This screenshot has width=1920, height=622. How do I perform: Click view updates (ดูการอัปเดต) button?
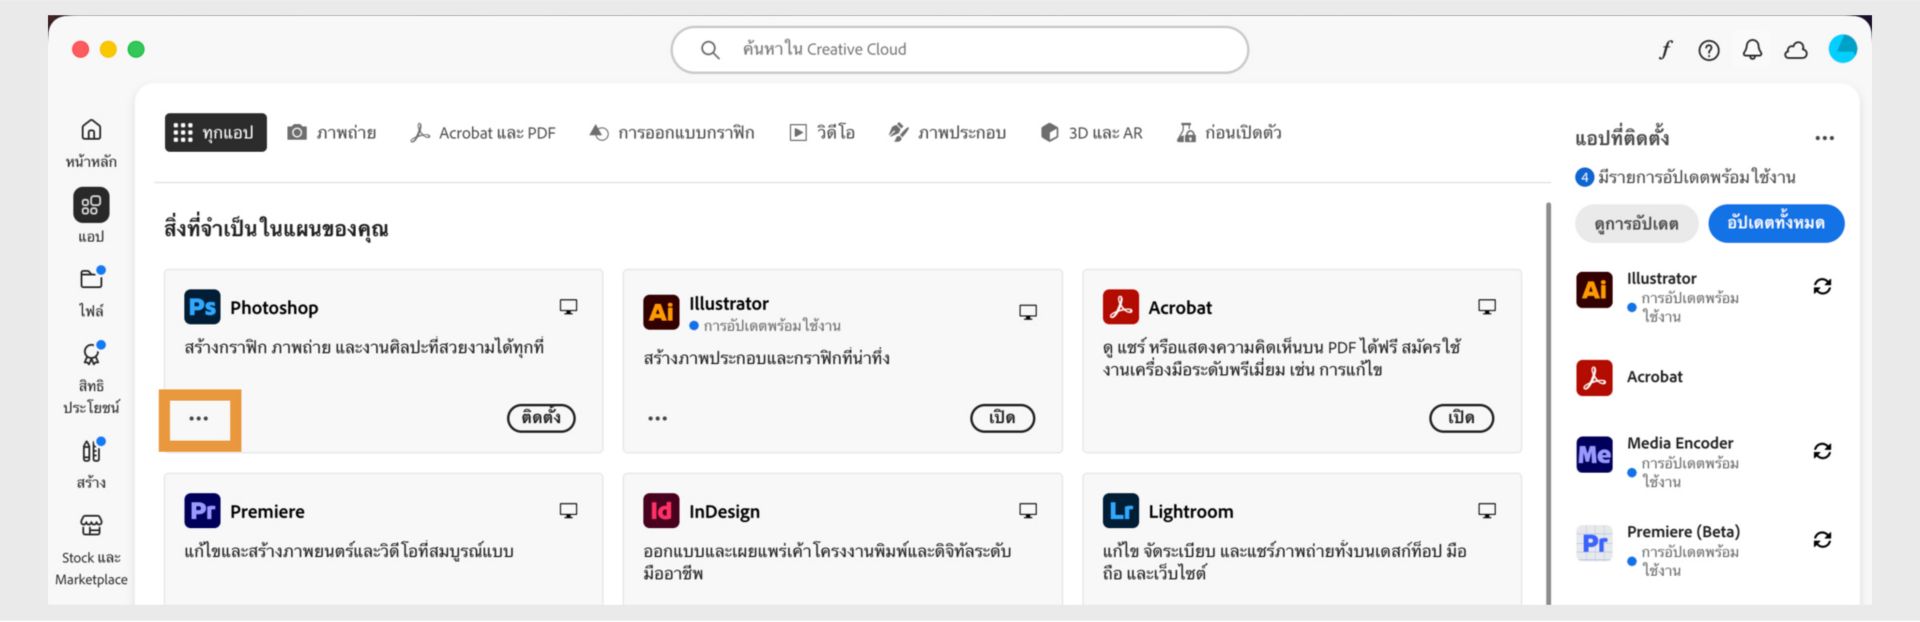(x=1636, y=223)
